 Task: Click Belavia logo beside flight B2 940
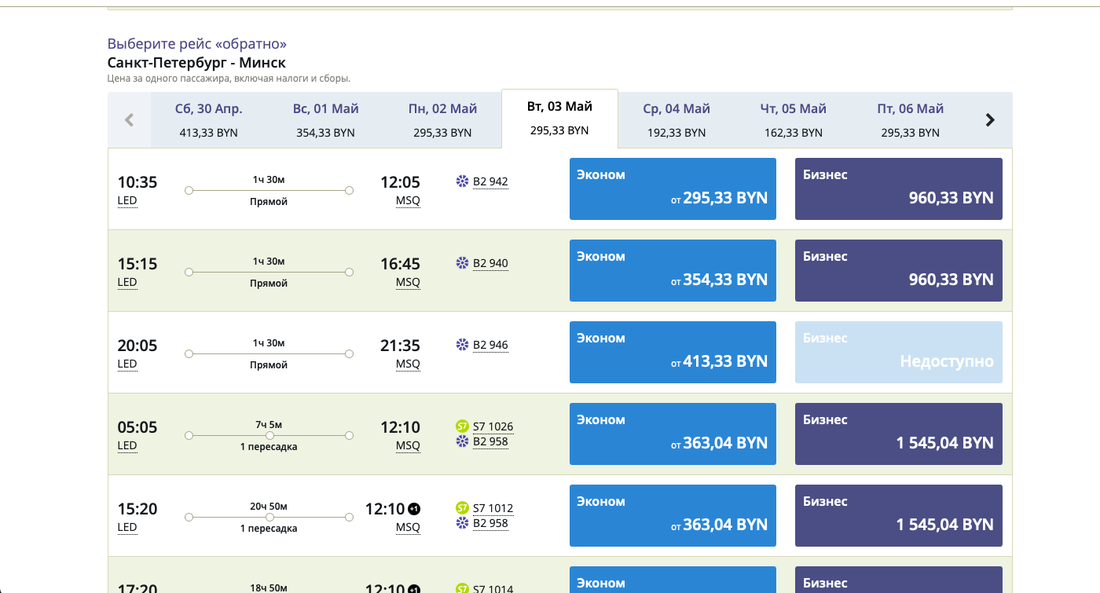tap(462, 263)
